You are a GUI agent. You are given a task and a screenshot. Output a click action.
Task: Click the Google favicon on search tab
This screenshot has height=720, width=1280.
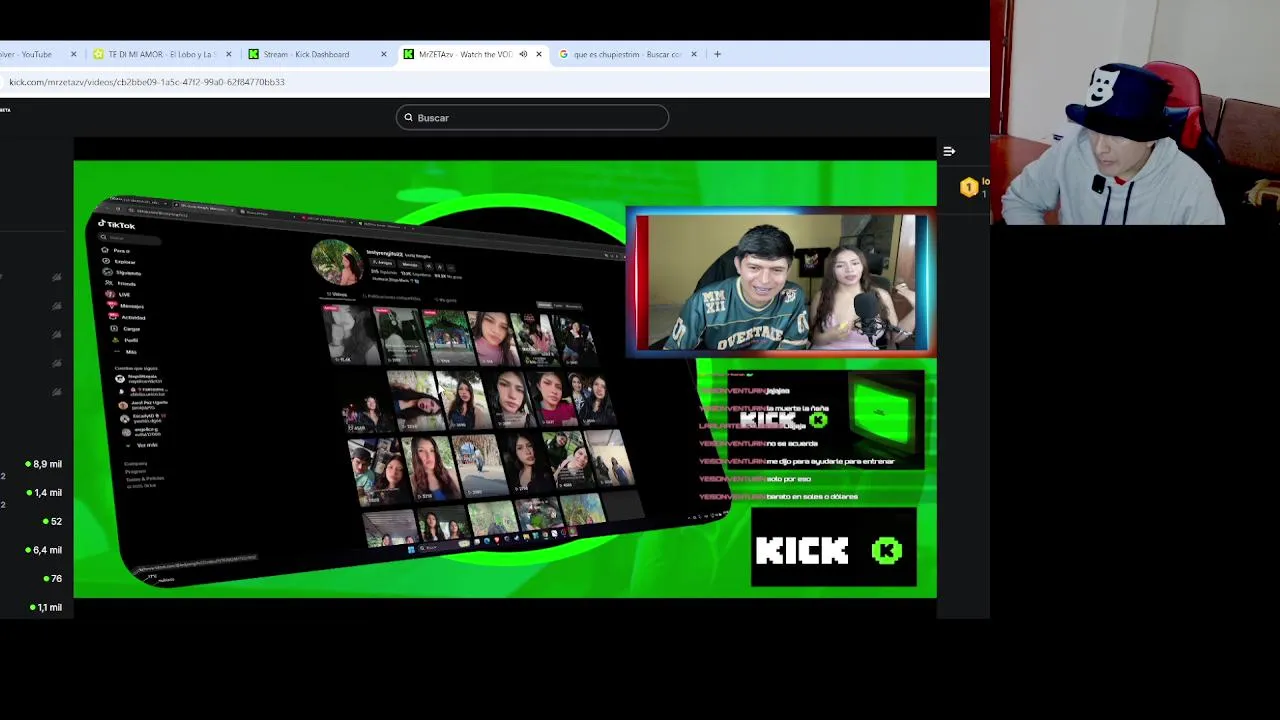coord(564,54)
